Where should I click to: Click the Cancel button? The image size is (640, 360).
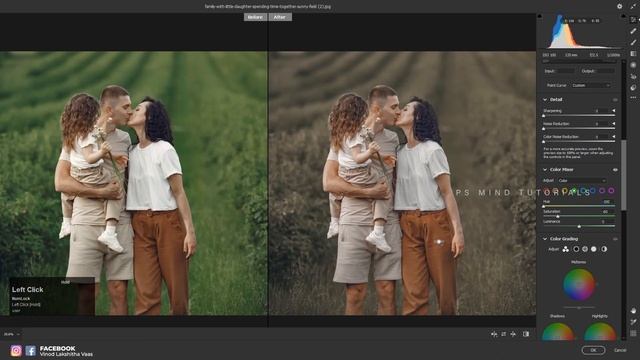tap(620, 350)
